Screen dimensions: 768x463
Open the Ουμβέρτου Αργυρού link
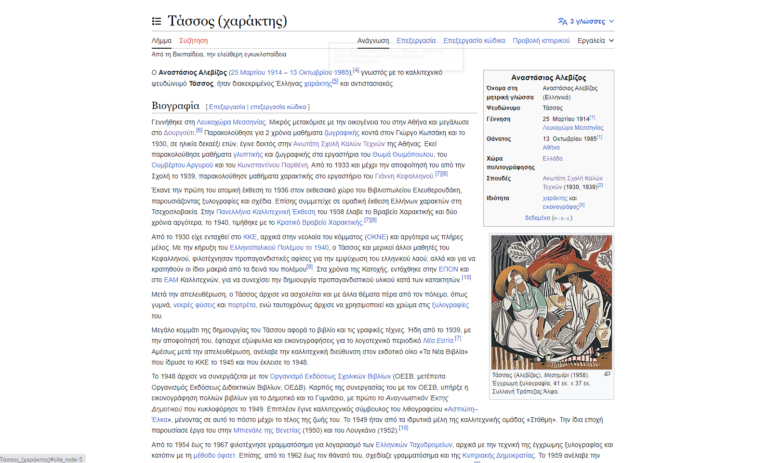(x=182, y=165)
